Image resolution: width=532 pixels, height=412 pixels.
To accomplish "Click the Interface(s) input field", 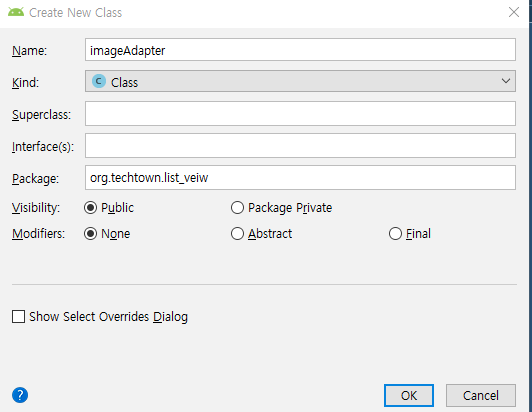I will [300, 146].
